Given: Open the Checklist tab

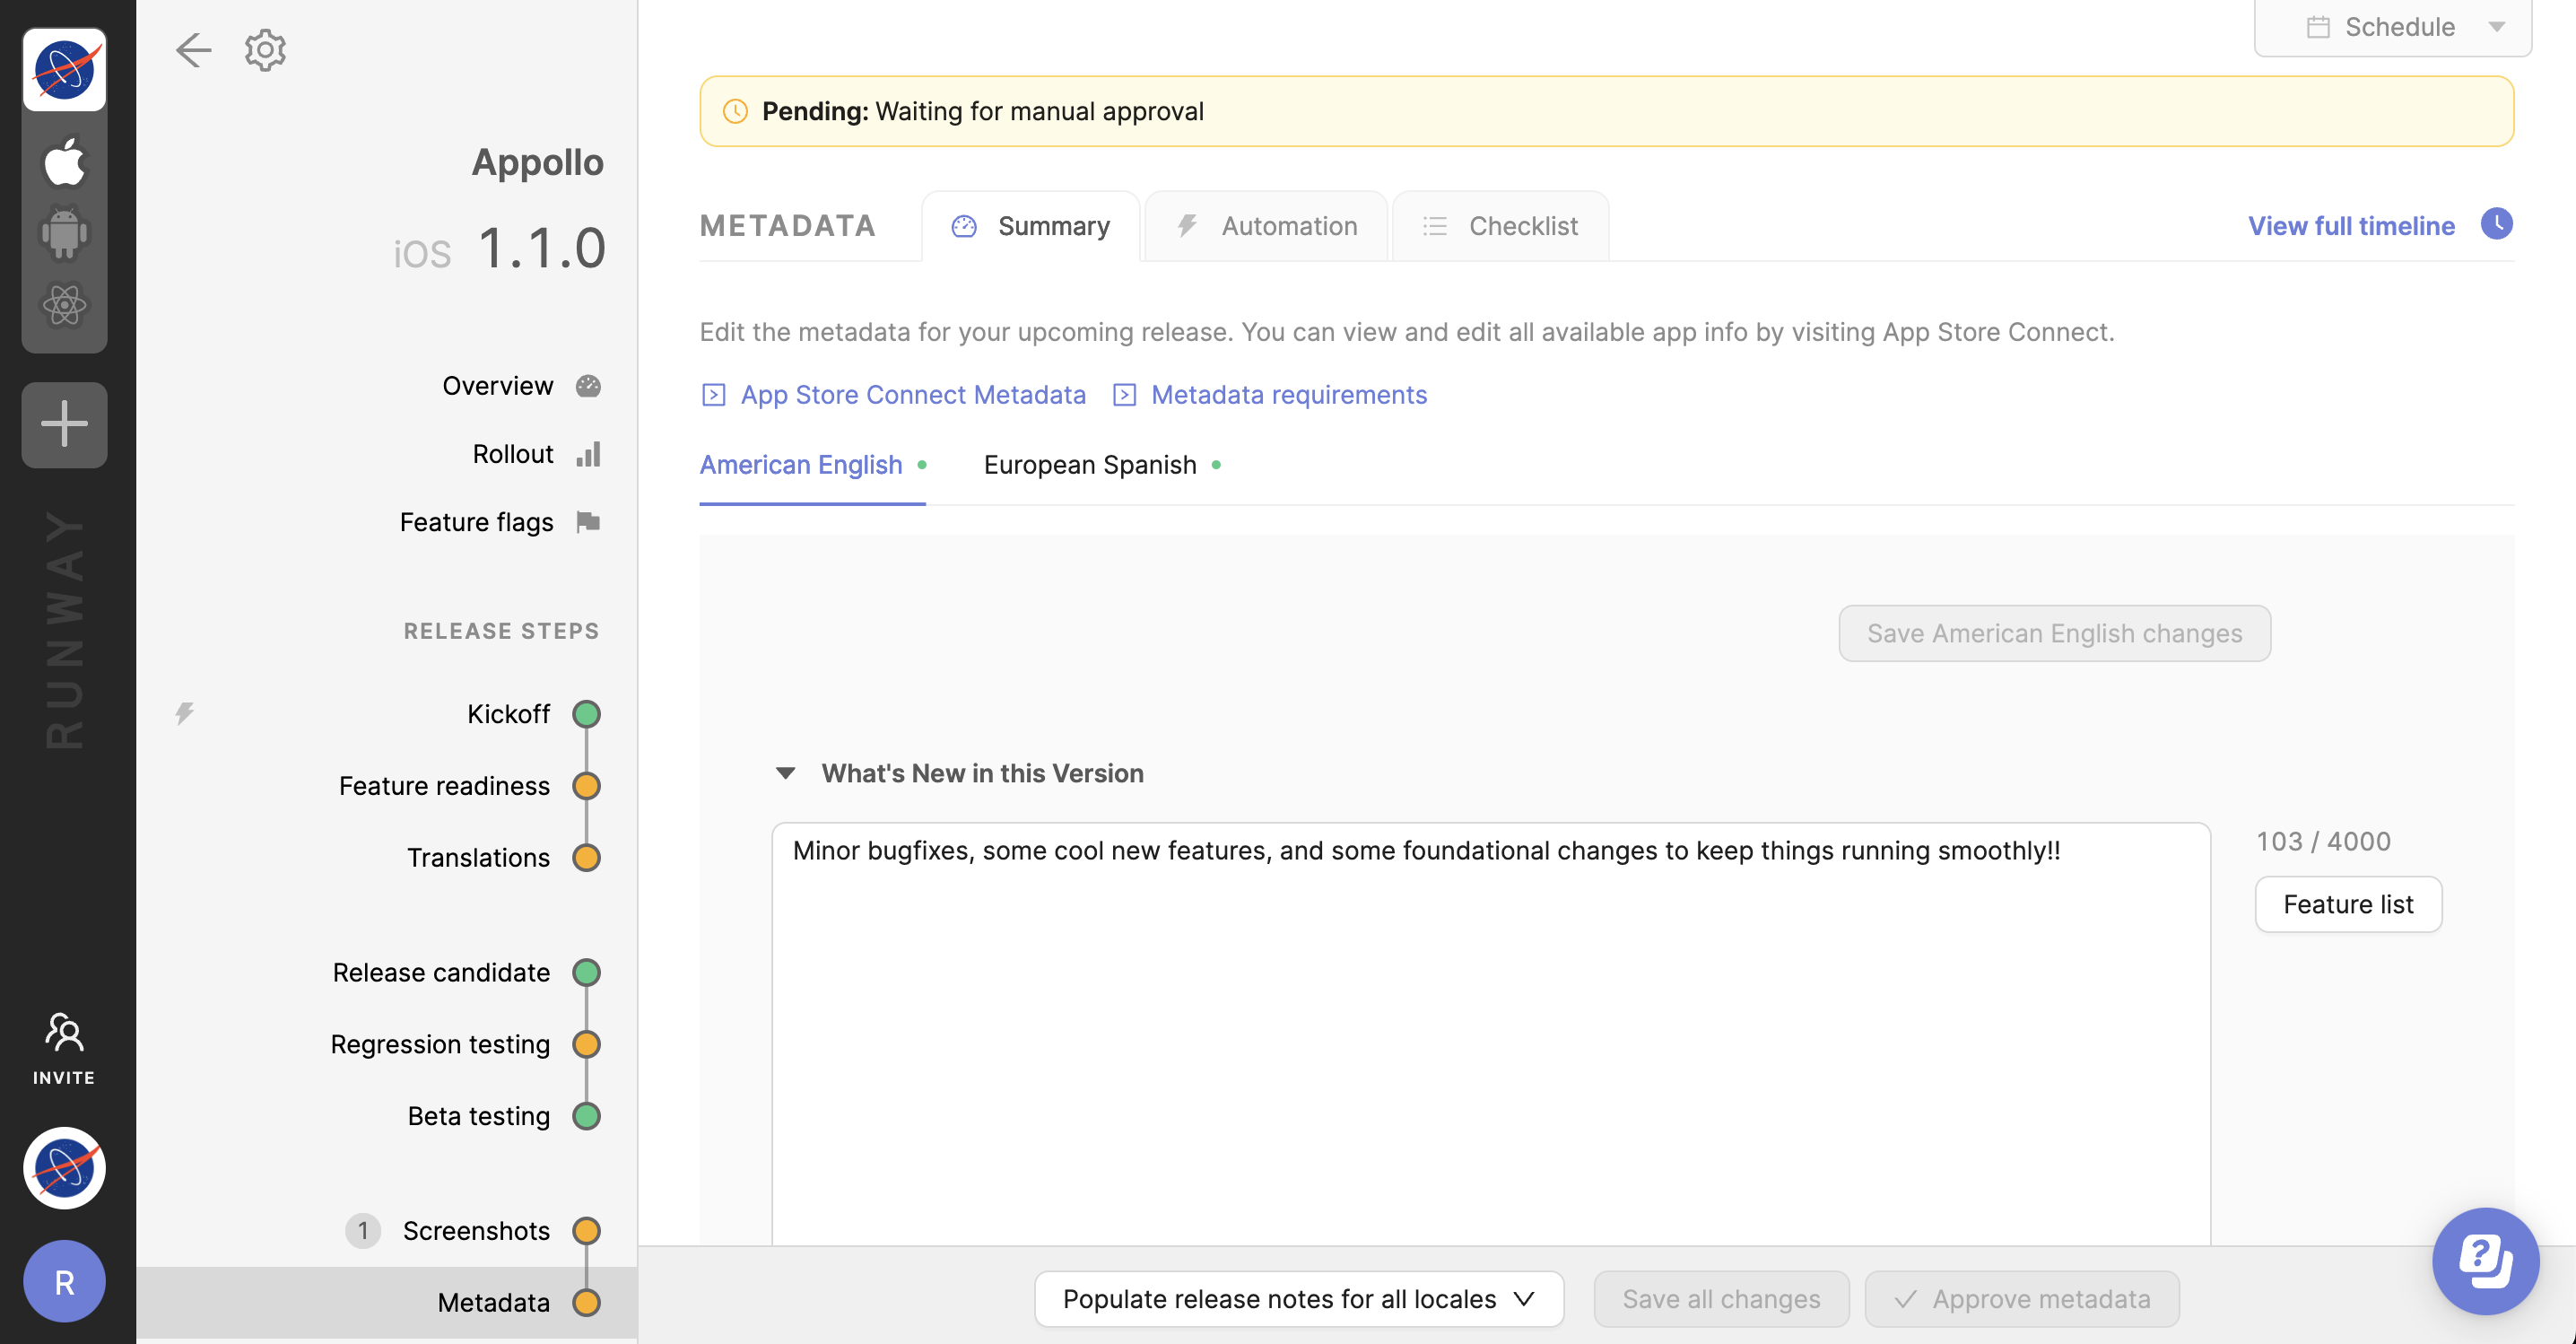Looking at the screenshot, I should [x=1501, y=226].
